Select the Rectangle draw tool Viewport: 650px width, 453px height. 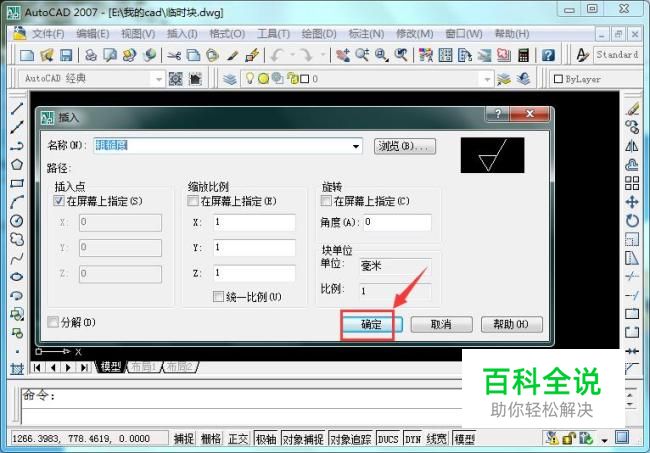(x=17, y=183)
